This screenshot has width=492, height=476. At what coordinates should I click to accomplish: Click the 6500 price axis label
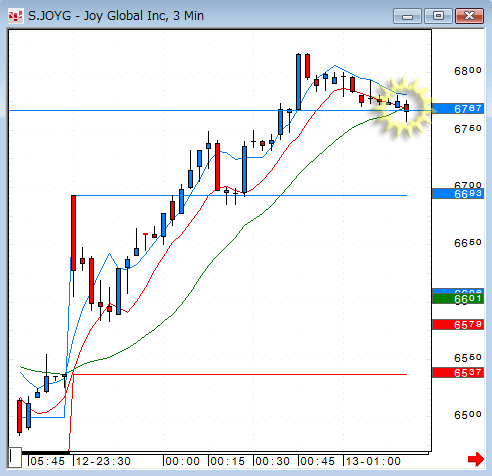(x=468, y=415)
